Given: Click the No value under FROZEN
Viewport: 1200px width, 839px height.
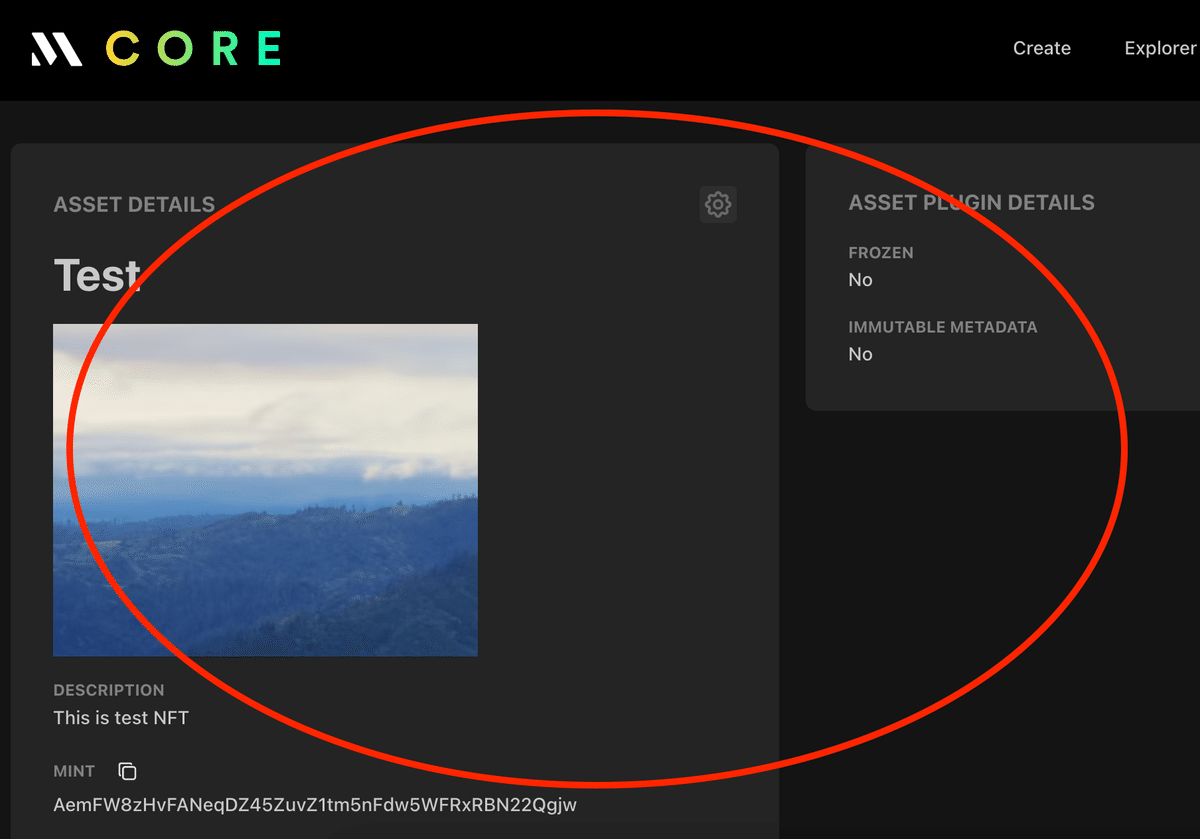Looking at the screenshot, I should 860,280.
